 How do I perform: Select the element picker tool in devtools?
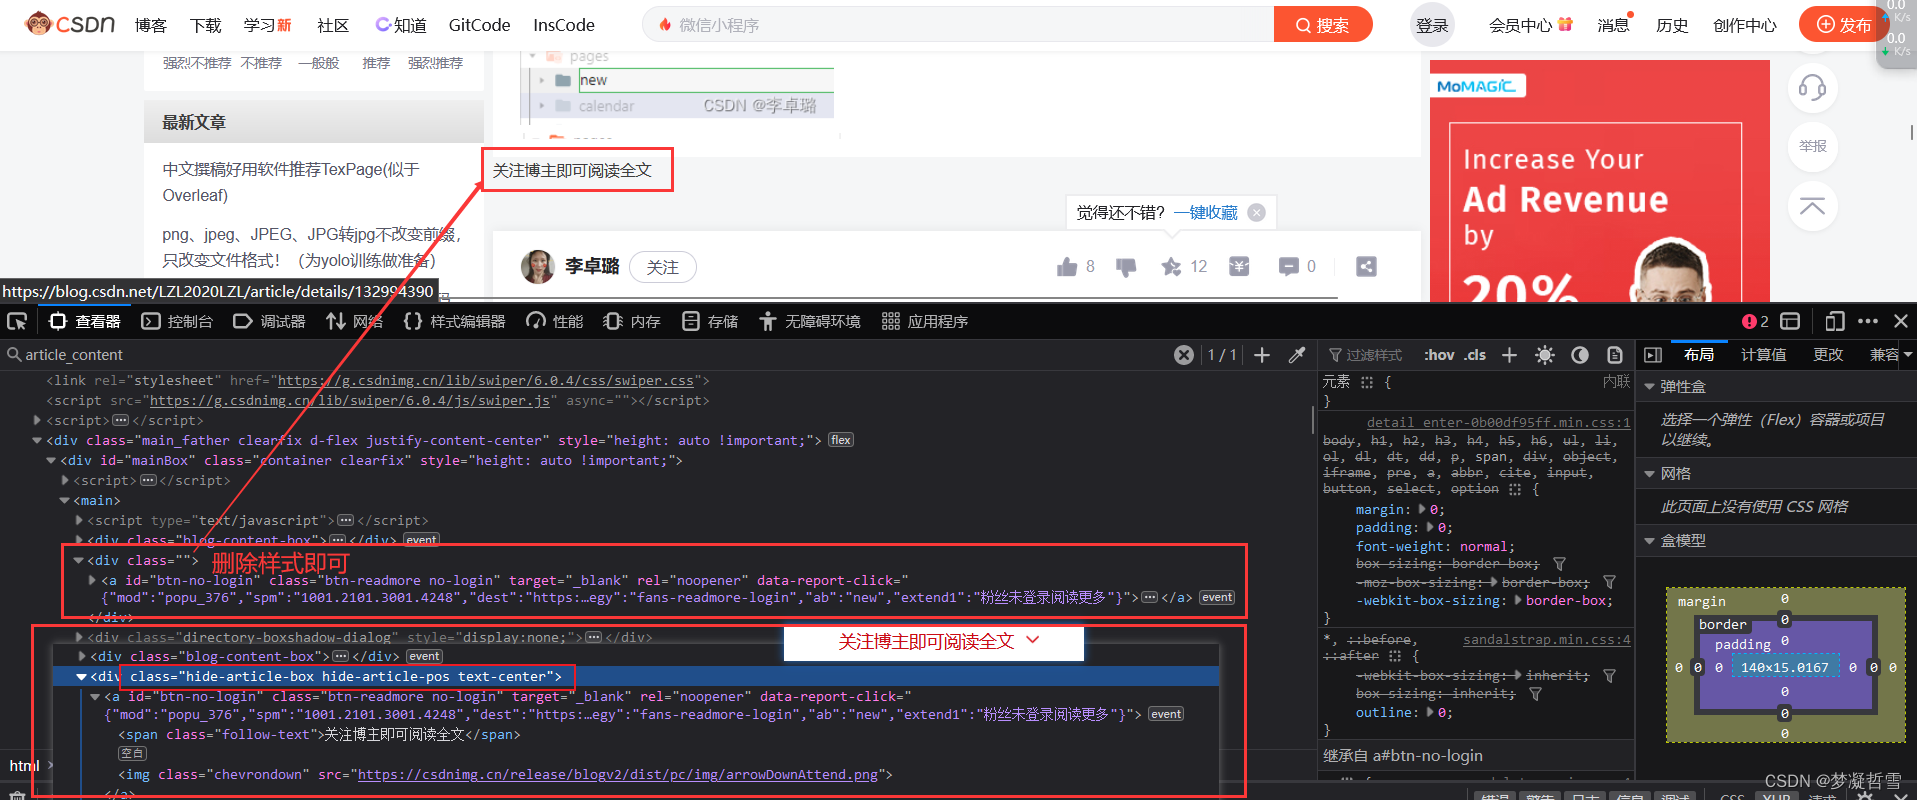click(x=17, y=321)
